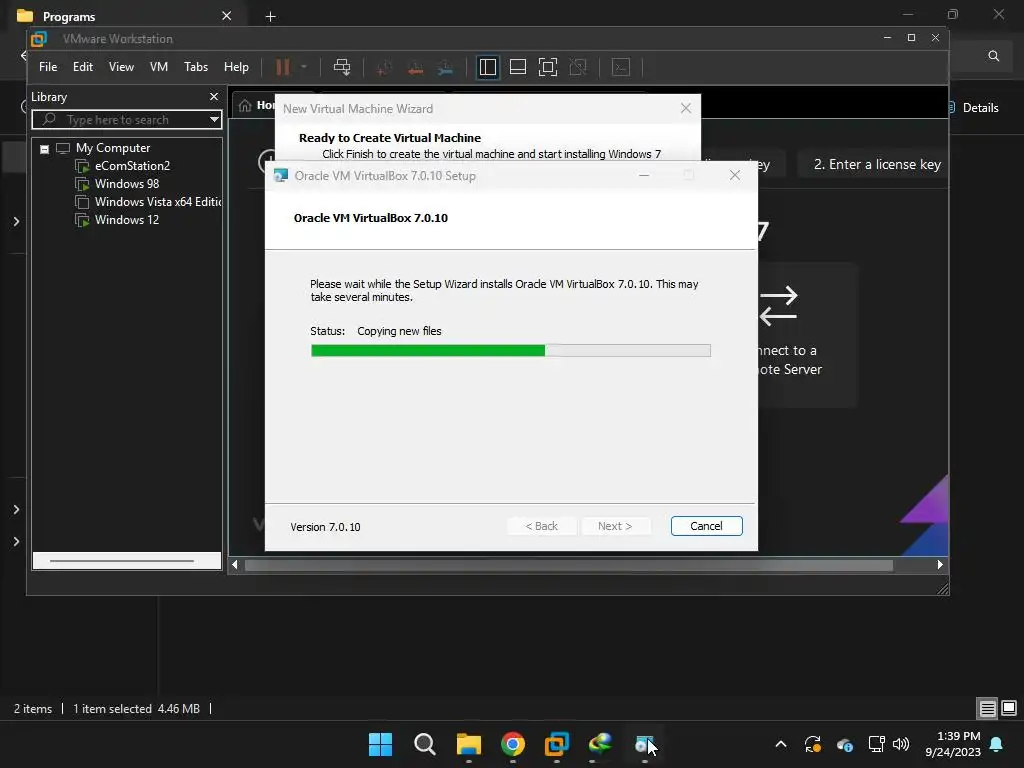Select the Windows 98 virtual machine

tap(127, 184)
